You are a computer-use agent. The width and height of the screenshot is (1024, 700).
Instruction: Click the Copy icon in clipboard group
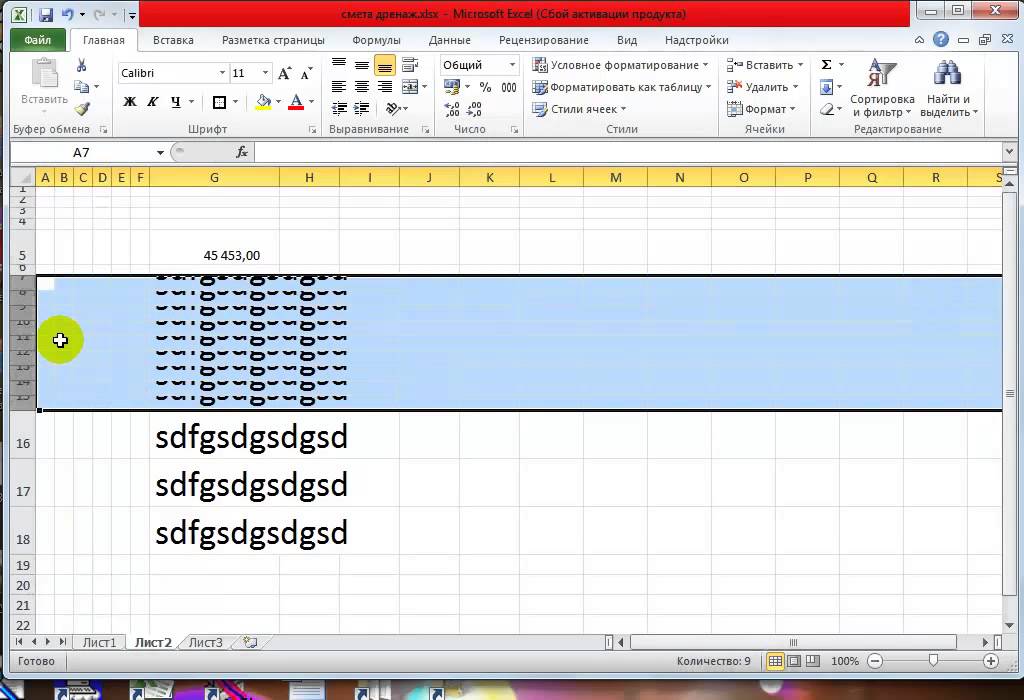point(82,86)
